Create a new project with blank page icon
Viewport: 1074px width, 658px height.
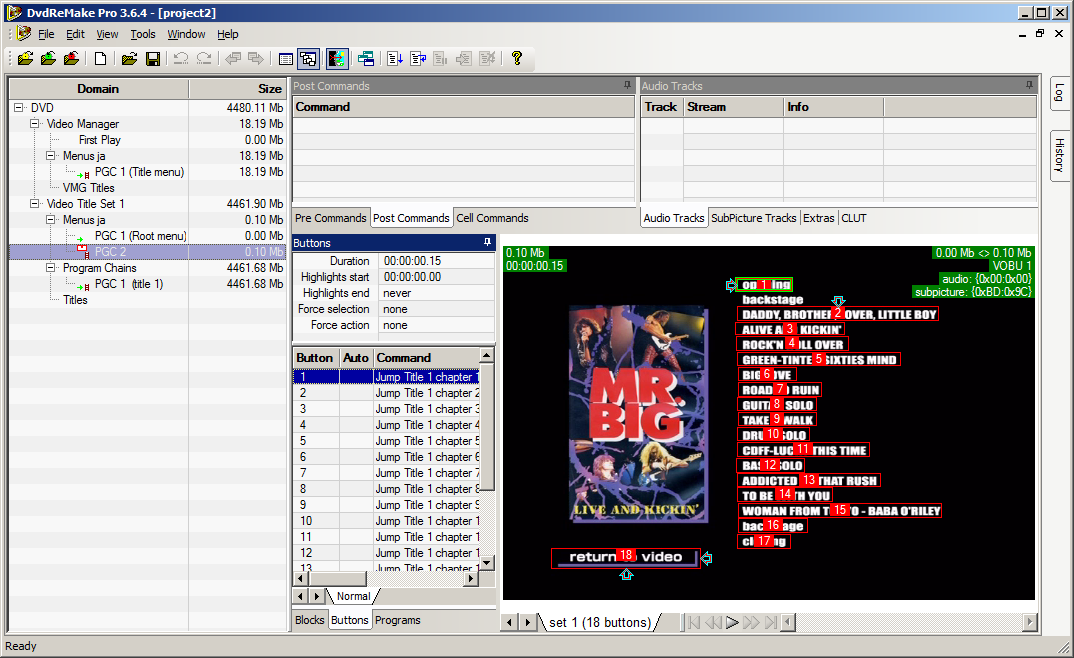tap(101, 59)
